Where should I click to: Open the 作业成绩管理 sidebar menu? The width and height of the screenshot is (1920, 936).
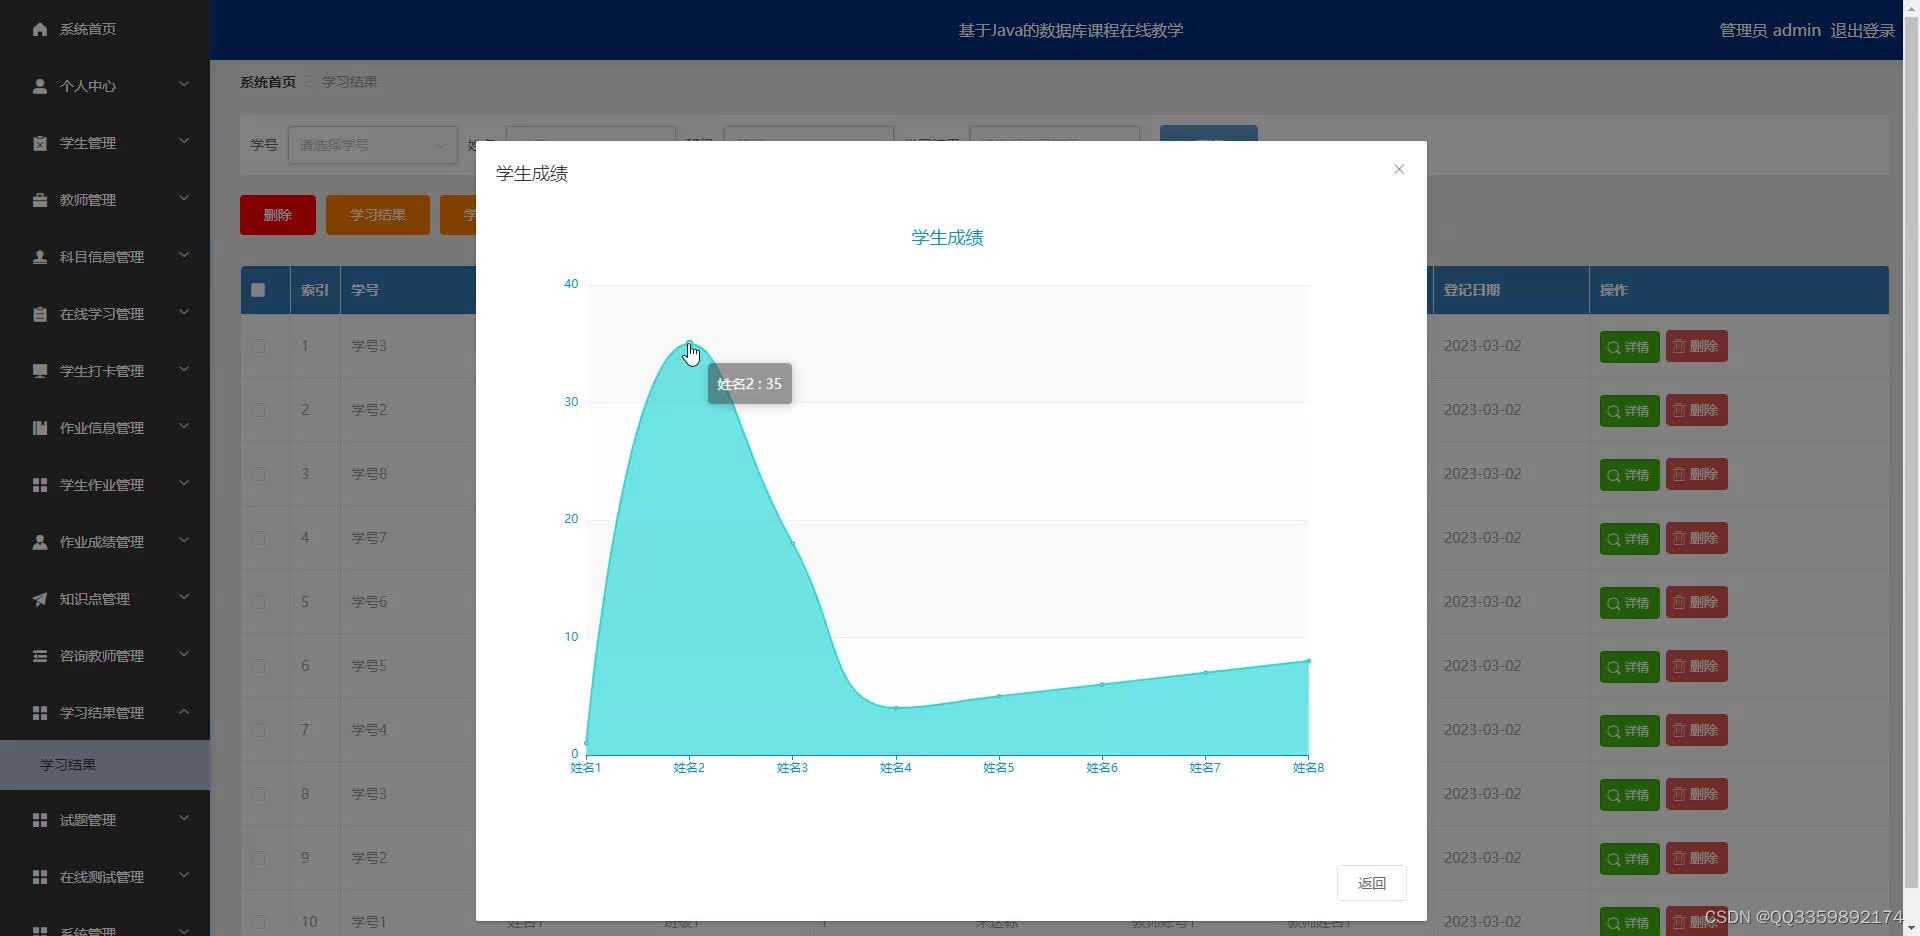click(105, 542)
